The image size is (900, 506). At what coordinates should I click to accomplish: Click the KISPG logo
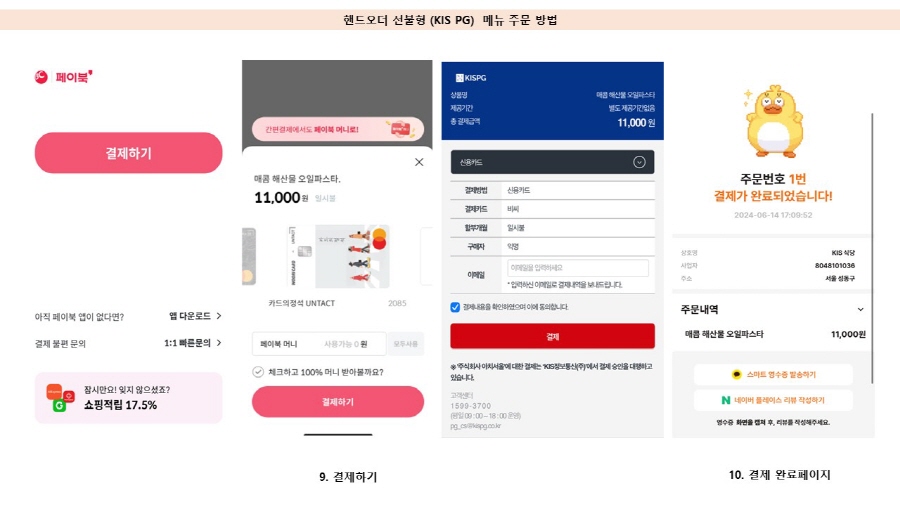point(471,78)
